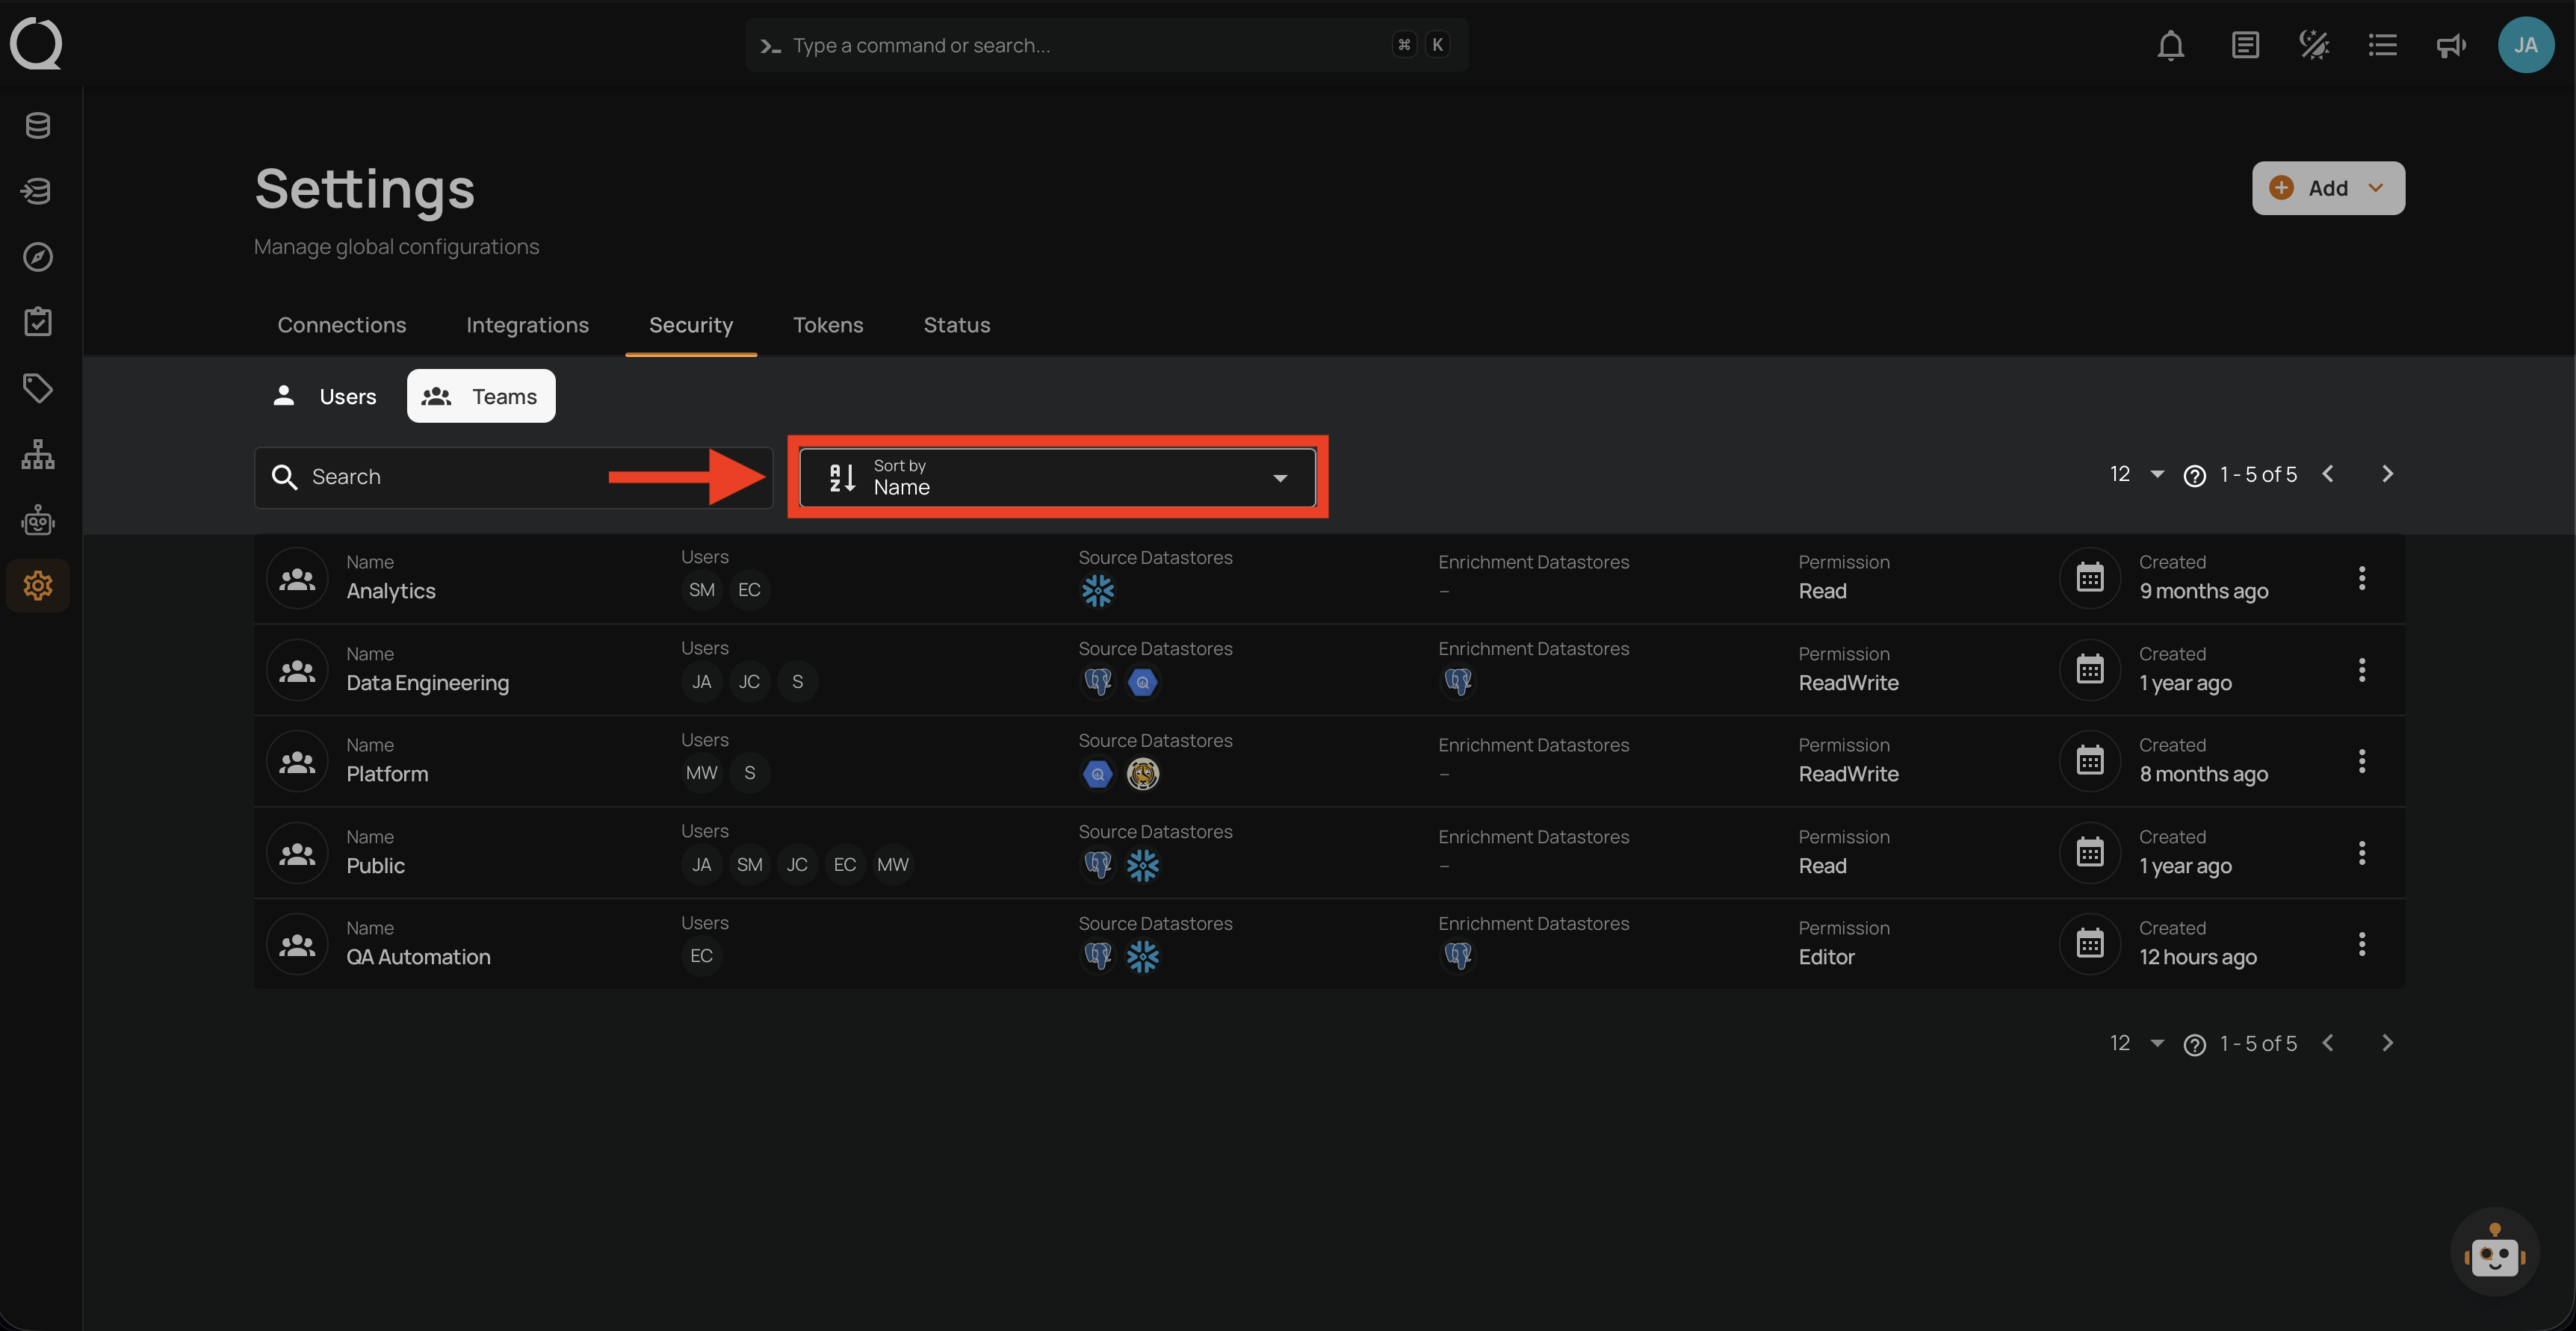Go to the next page from top pagination

(x=2387, y=475)
